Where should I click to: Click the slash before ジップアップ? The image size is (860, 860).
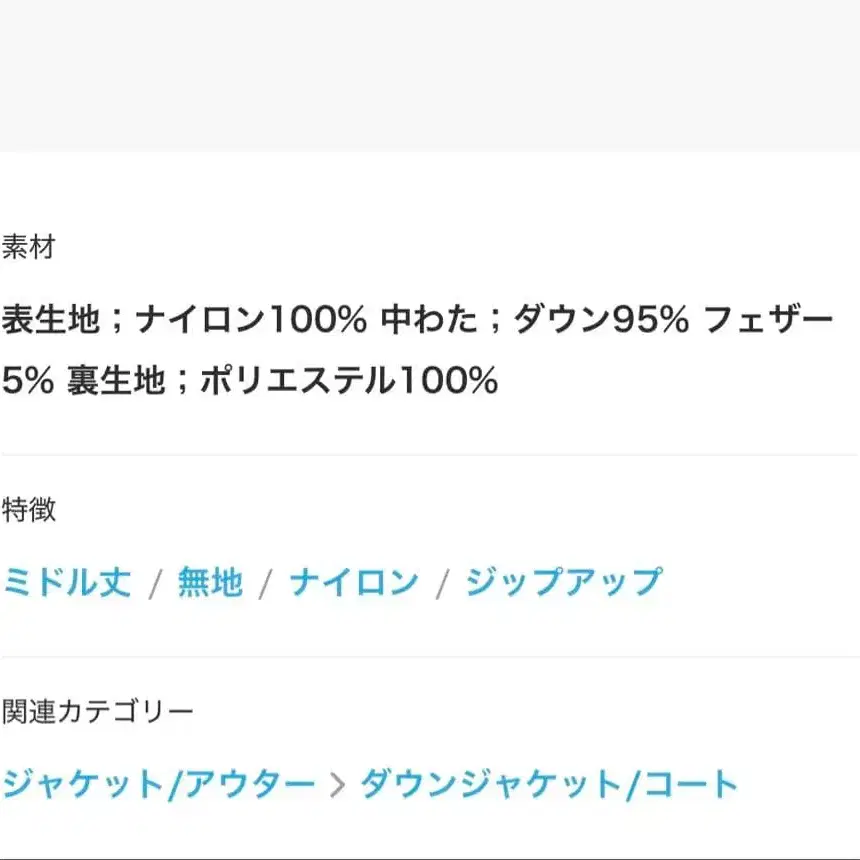[x=441, y=584]
